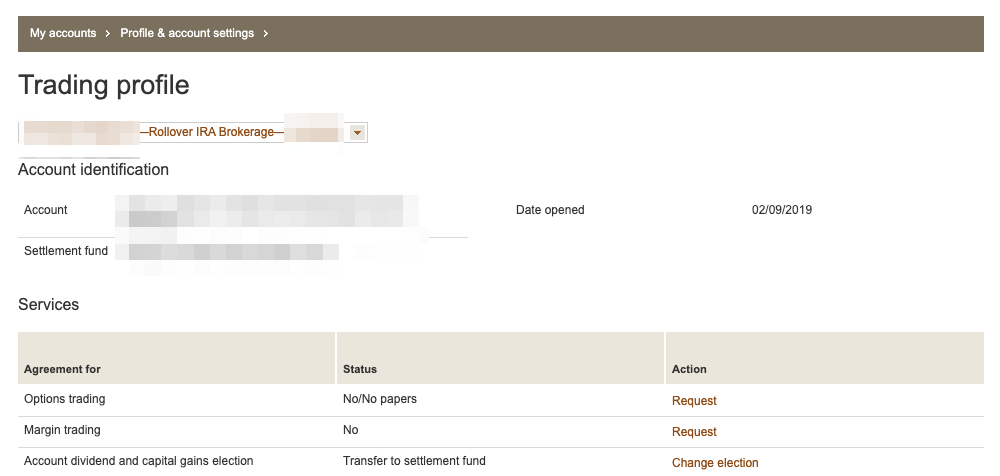Click the Trading profile page heading
1000x476 pixels.
pyautogui.click(x=104, y=85)
